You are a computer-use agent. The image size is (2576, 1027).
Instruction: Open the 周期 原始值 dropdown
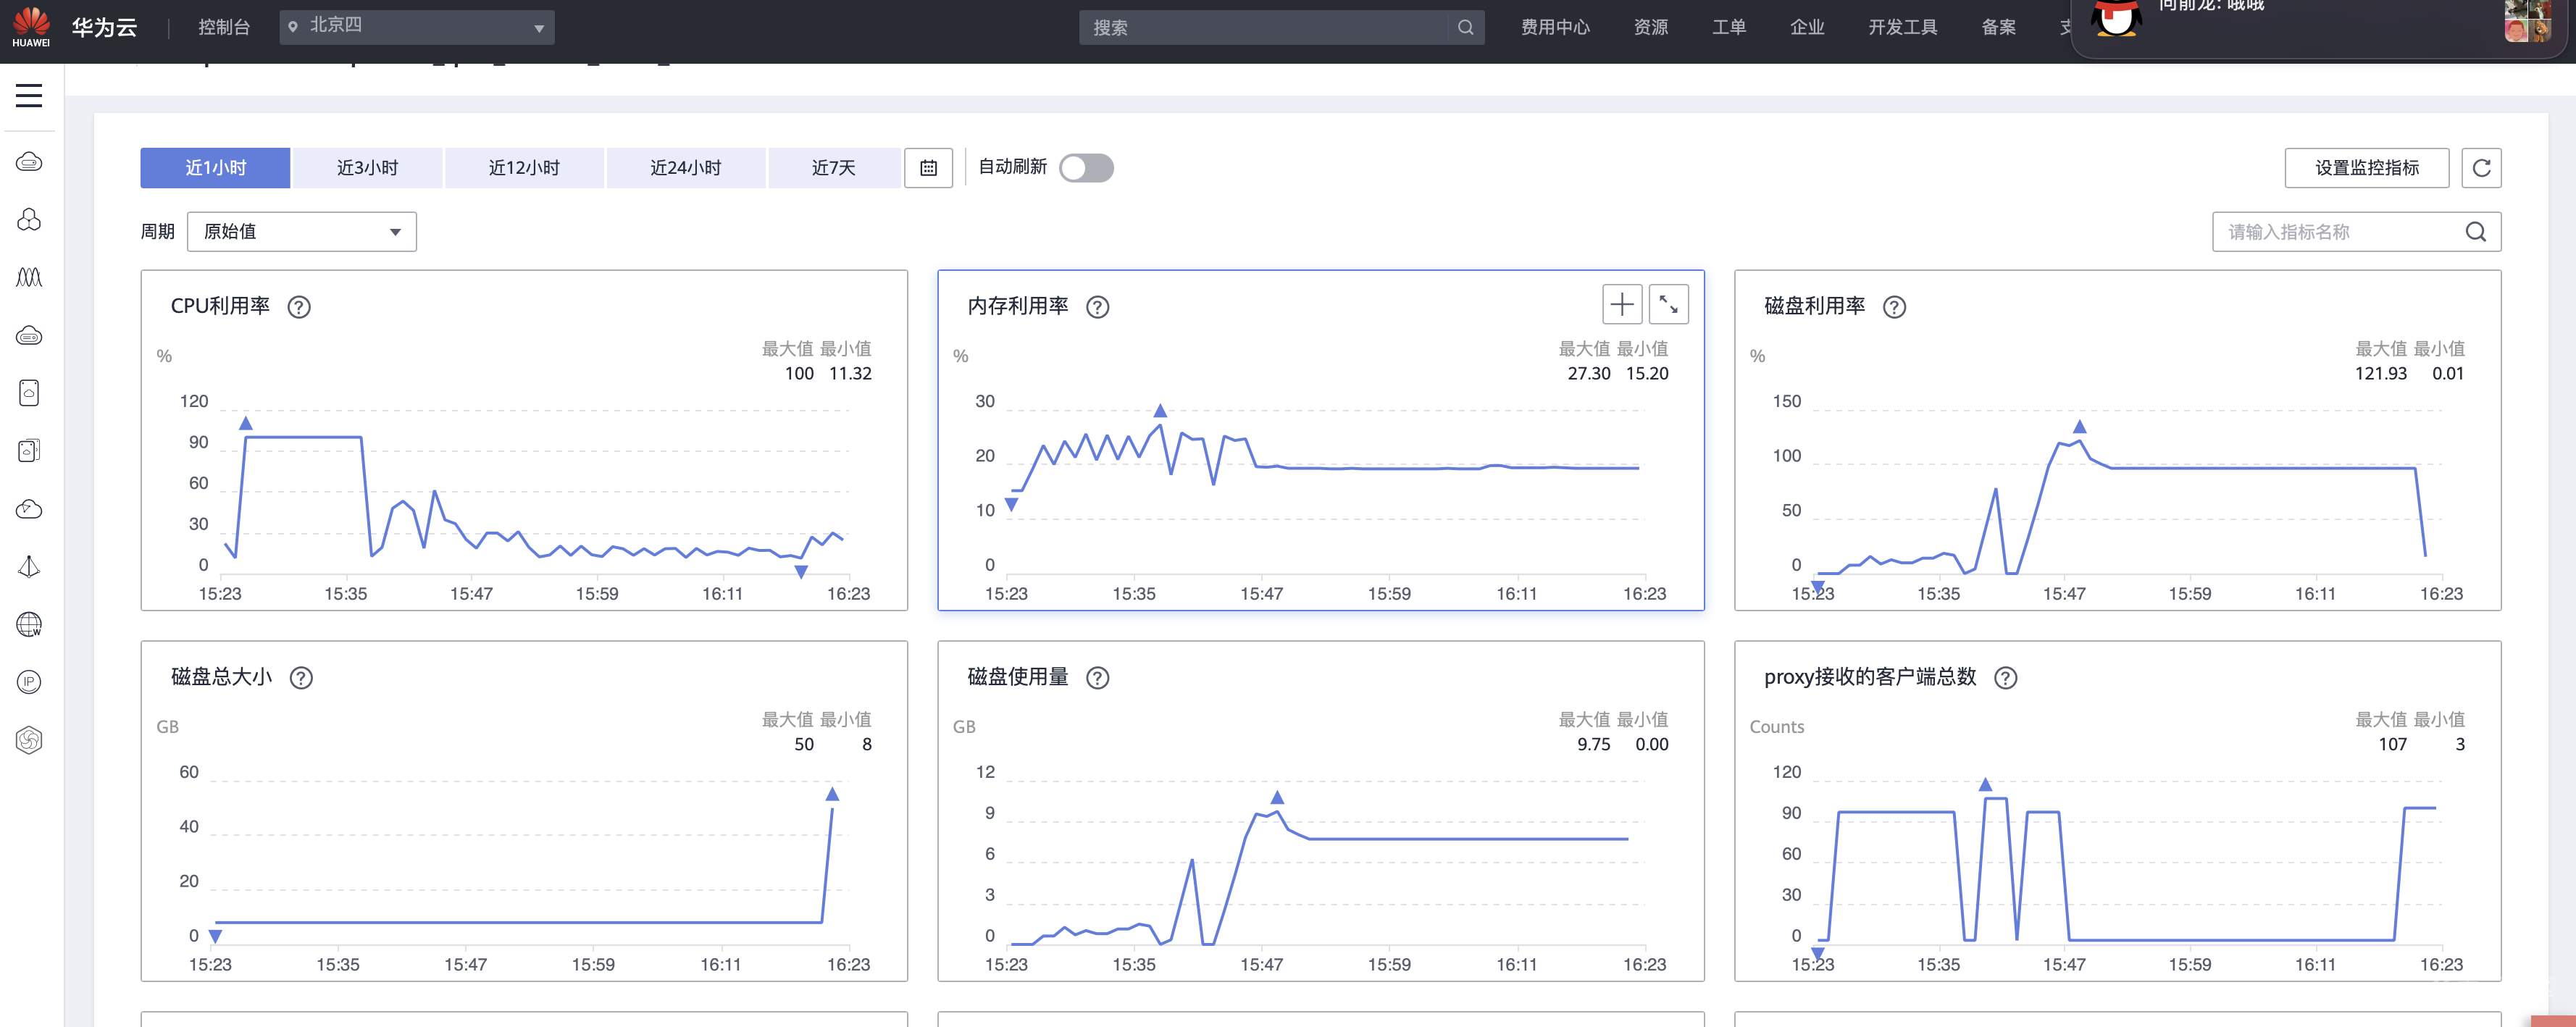pyautogui.click(x=301, y=232)
